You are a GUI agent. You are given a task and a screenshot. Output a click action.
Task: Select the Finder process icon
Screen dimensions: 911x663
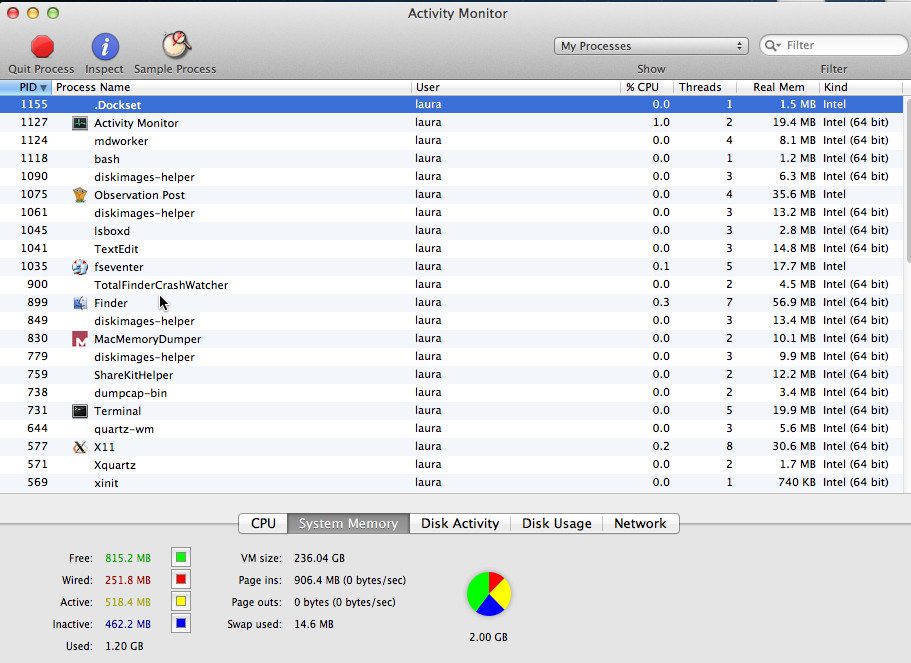click(79, 302)
